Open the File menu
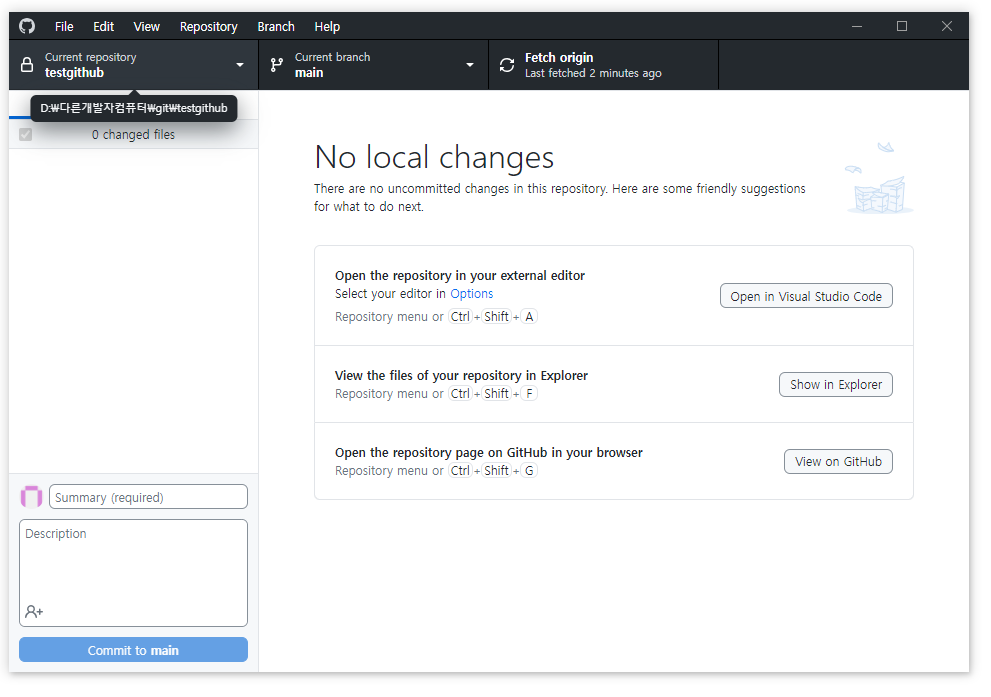Screen dimensions: 991x697 tap(64, 27)
